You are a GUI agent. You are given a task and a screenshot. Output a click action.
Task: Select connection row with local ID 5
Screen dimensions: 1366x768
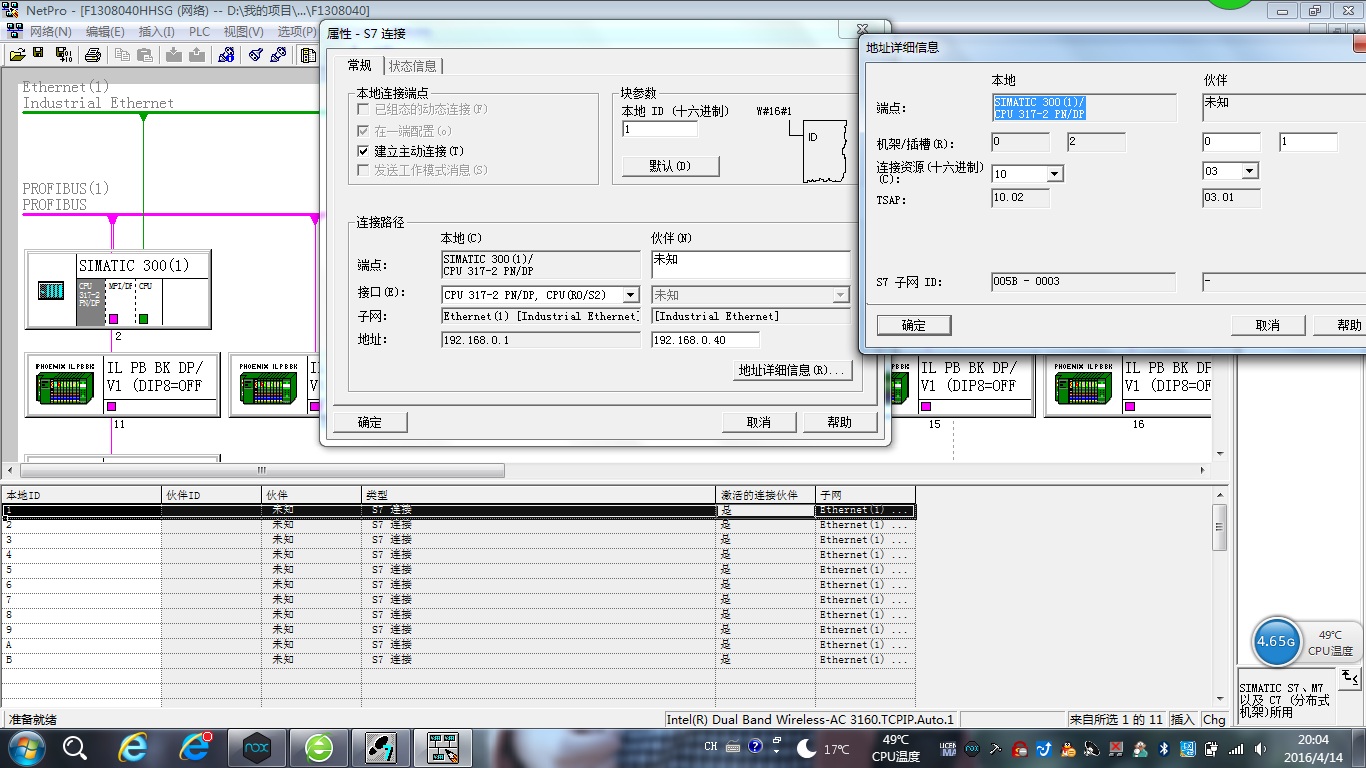[x=458, y=570]
